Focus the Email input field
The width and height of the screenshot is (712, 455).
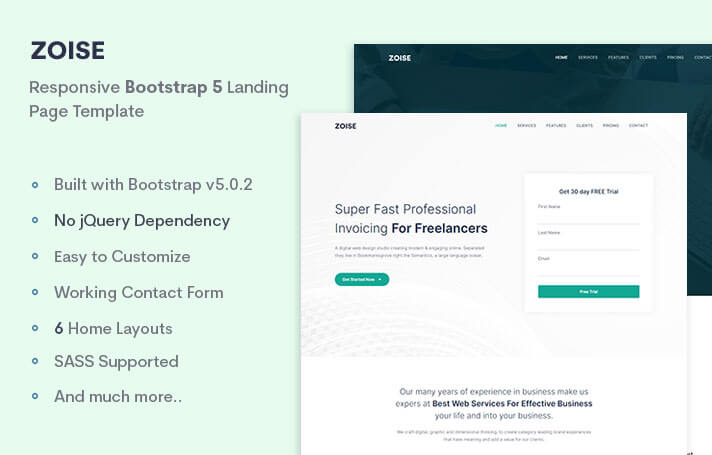pos(588,270)
